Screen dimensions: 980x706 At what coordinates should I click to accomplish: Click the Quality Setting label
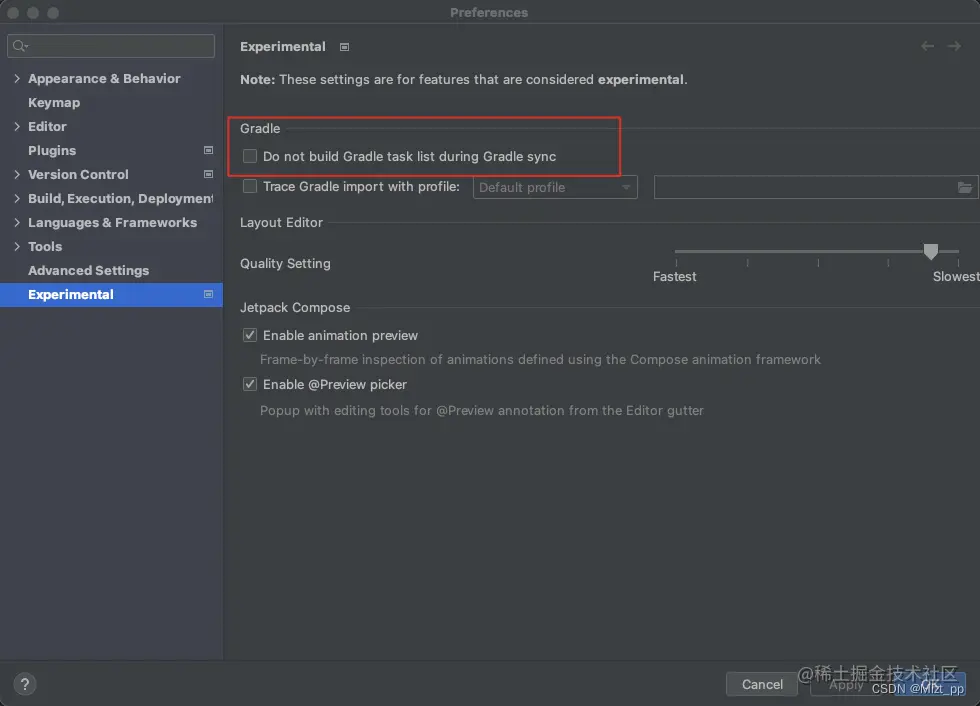285,264
